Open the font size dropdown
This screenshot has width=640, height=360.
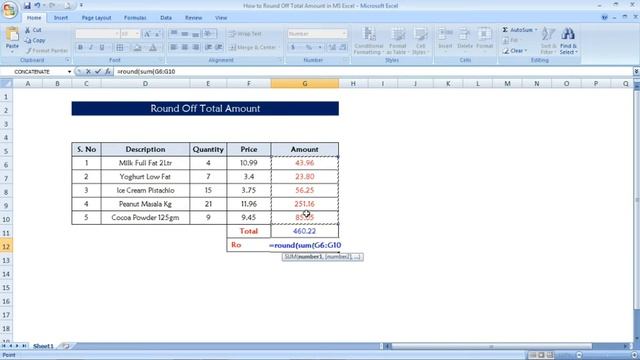tap(137, 34)
